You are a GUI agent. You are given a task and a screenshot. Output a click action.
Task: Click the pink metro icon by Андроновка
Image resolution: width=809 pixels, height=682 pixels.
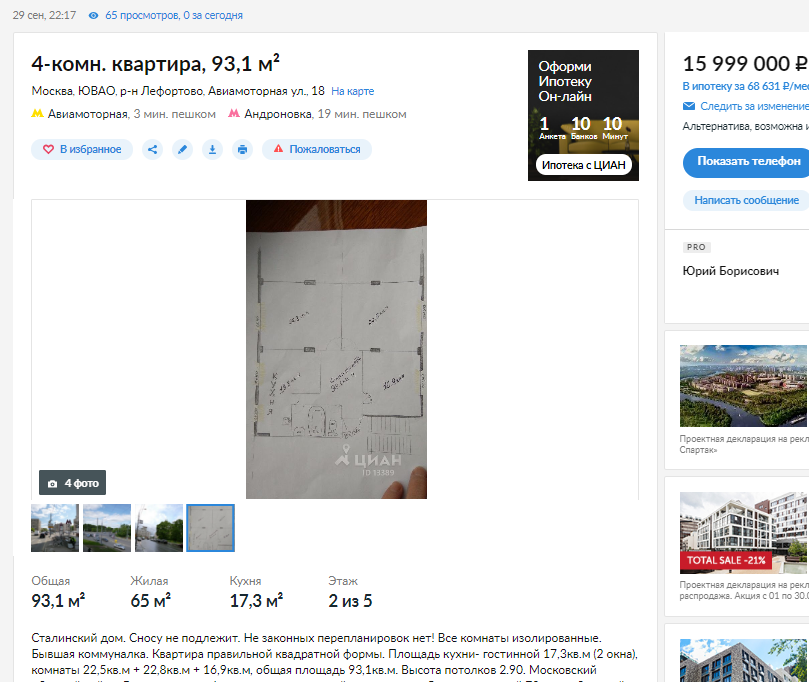point(234,113)
